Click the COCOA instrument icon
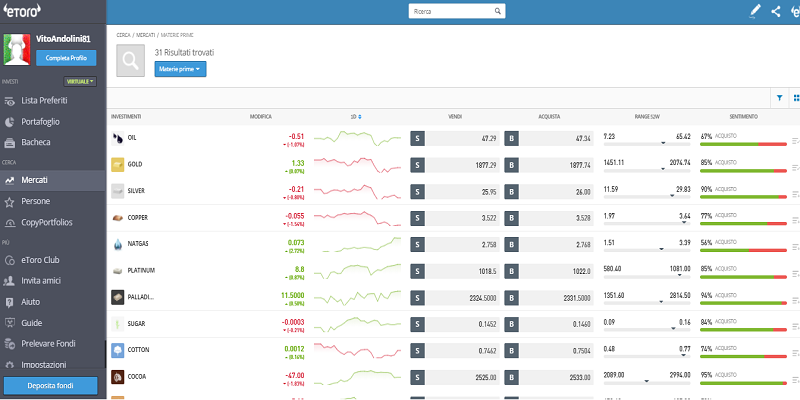The height and width of the screenshot is (400, 800). pos(118,377)
